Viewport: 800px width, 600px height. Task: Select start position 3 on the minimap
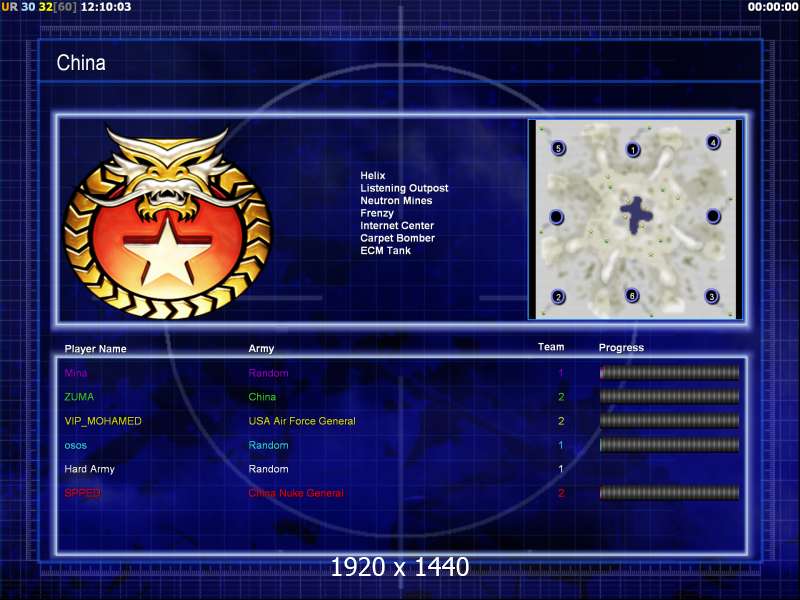(712, 296)
